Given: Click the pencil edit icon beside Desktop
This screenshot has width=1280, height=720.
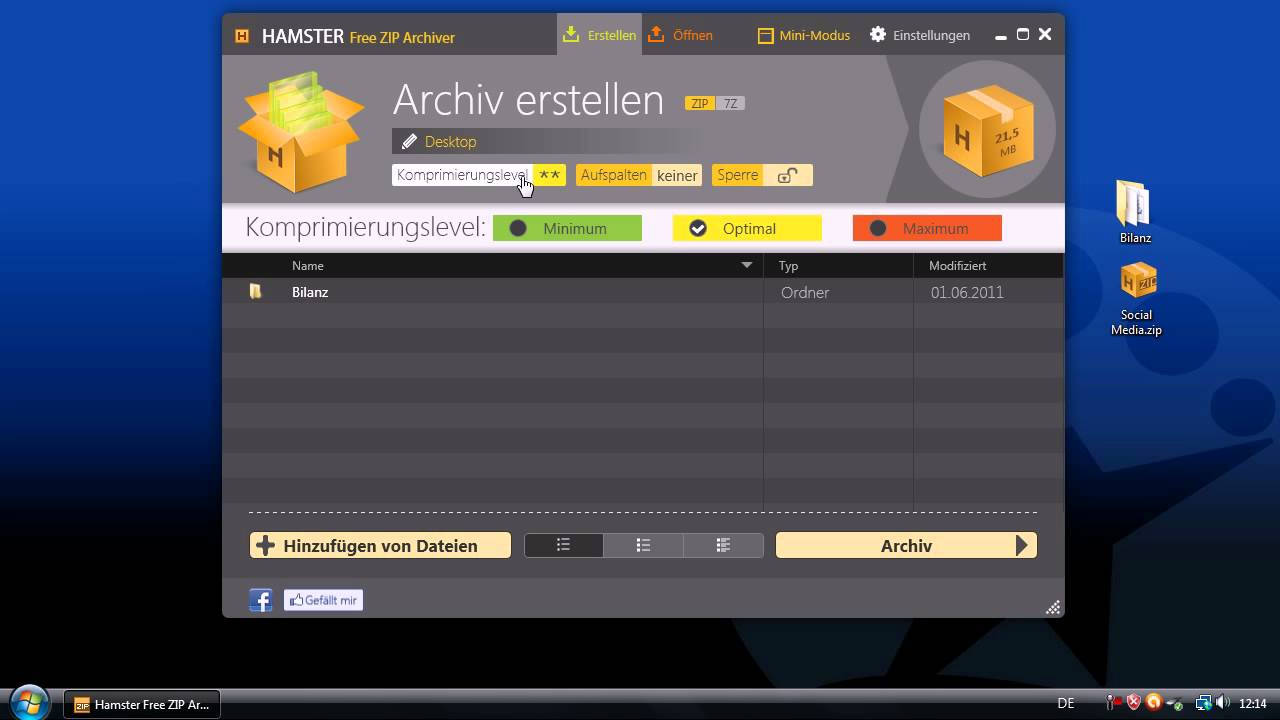Looking at the screenshot, I should pos(409,142).
